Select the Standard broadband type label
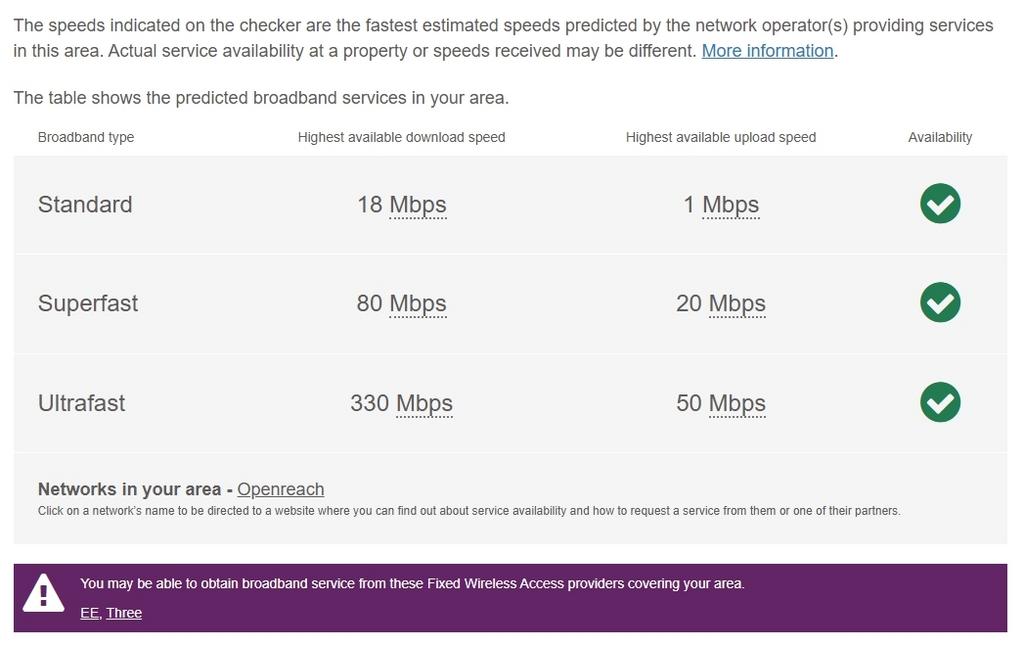This screenshot has height=646, width=1024. pos(85,205)
